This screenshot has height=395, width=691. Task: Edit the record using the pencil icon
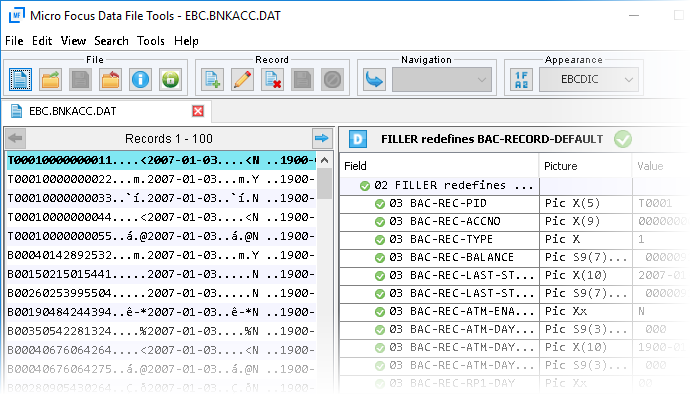click(x=242, y=80)
